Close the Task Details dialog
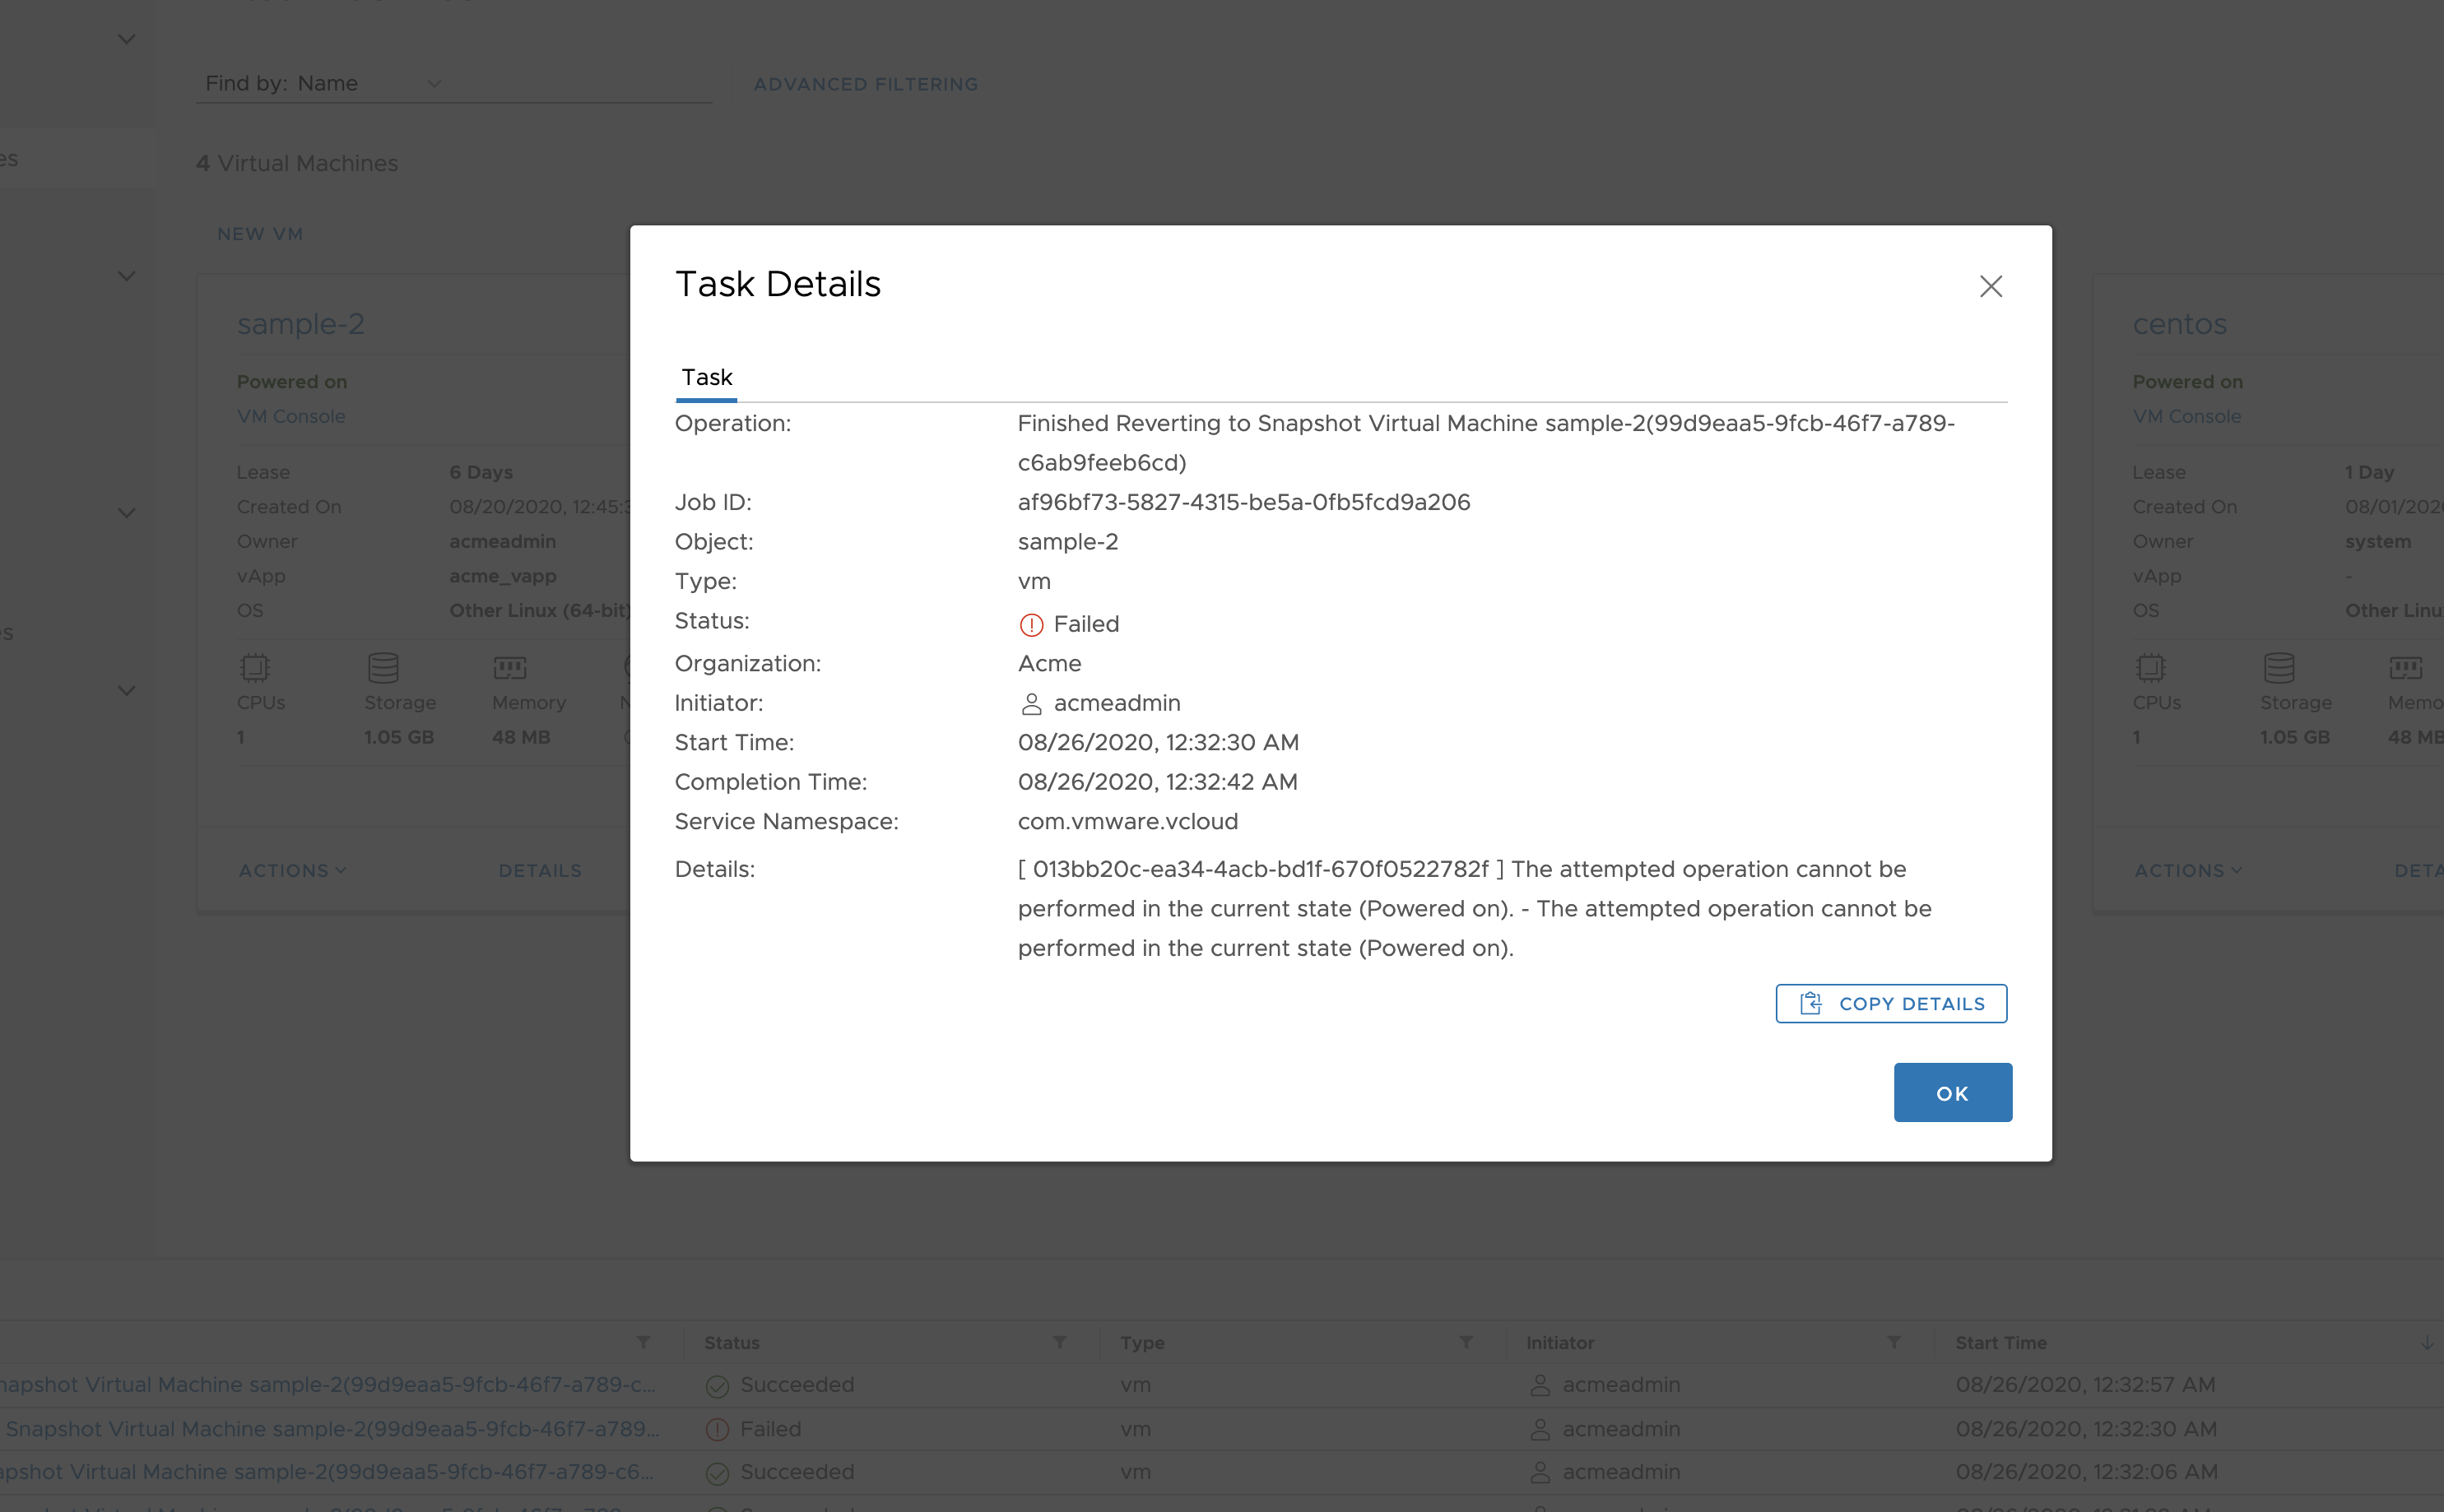Viewport: 2444px width, 1512px height. pyautogui.click(x=1990, y=287)
